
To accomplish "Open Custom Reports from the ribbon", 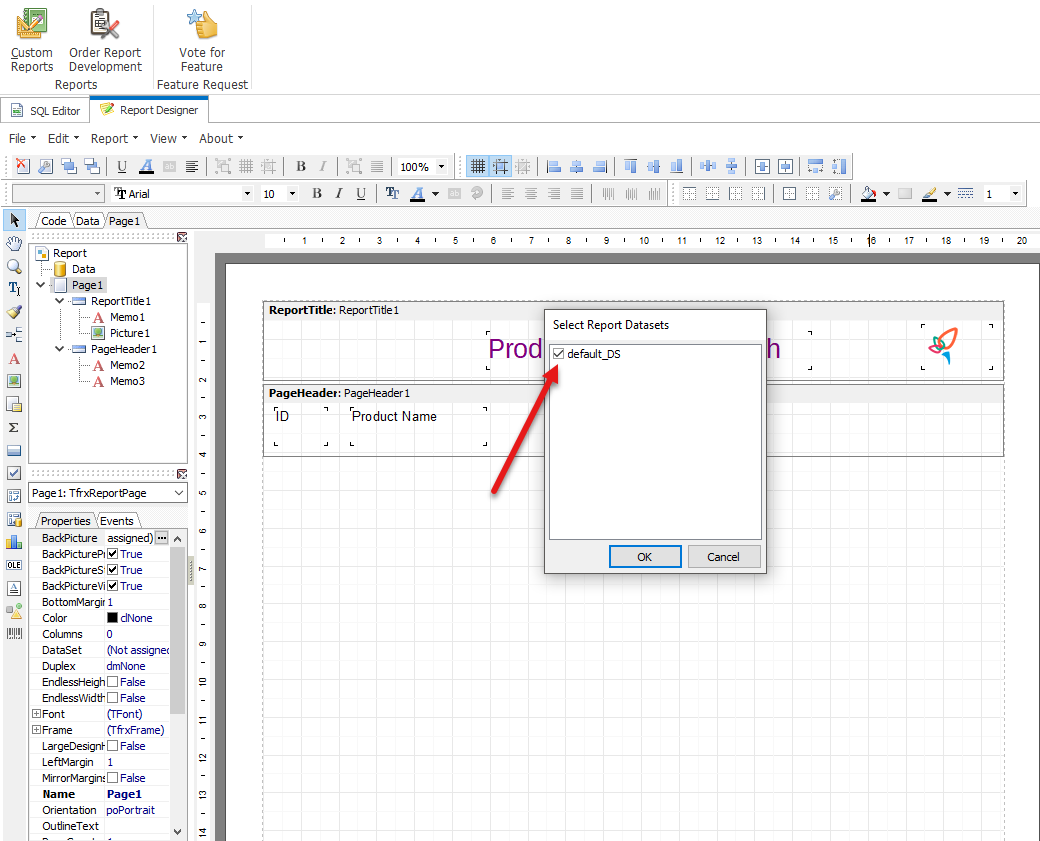I will 32,40.
